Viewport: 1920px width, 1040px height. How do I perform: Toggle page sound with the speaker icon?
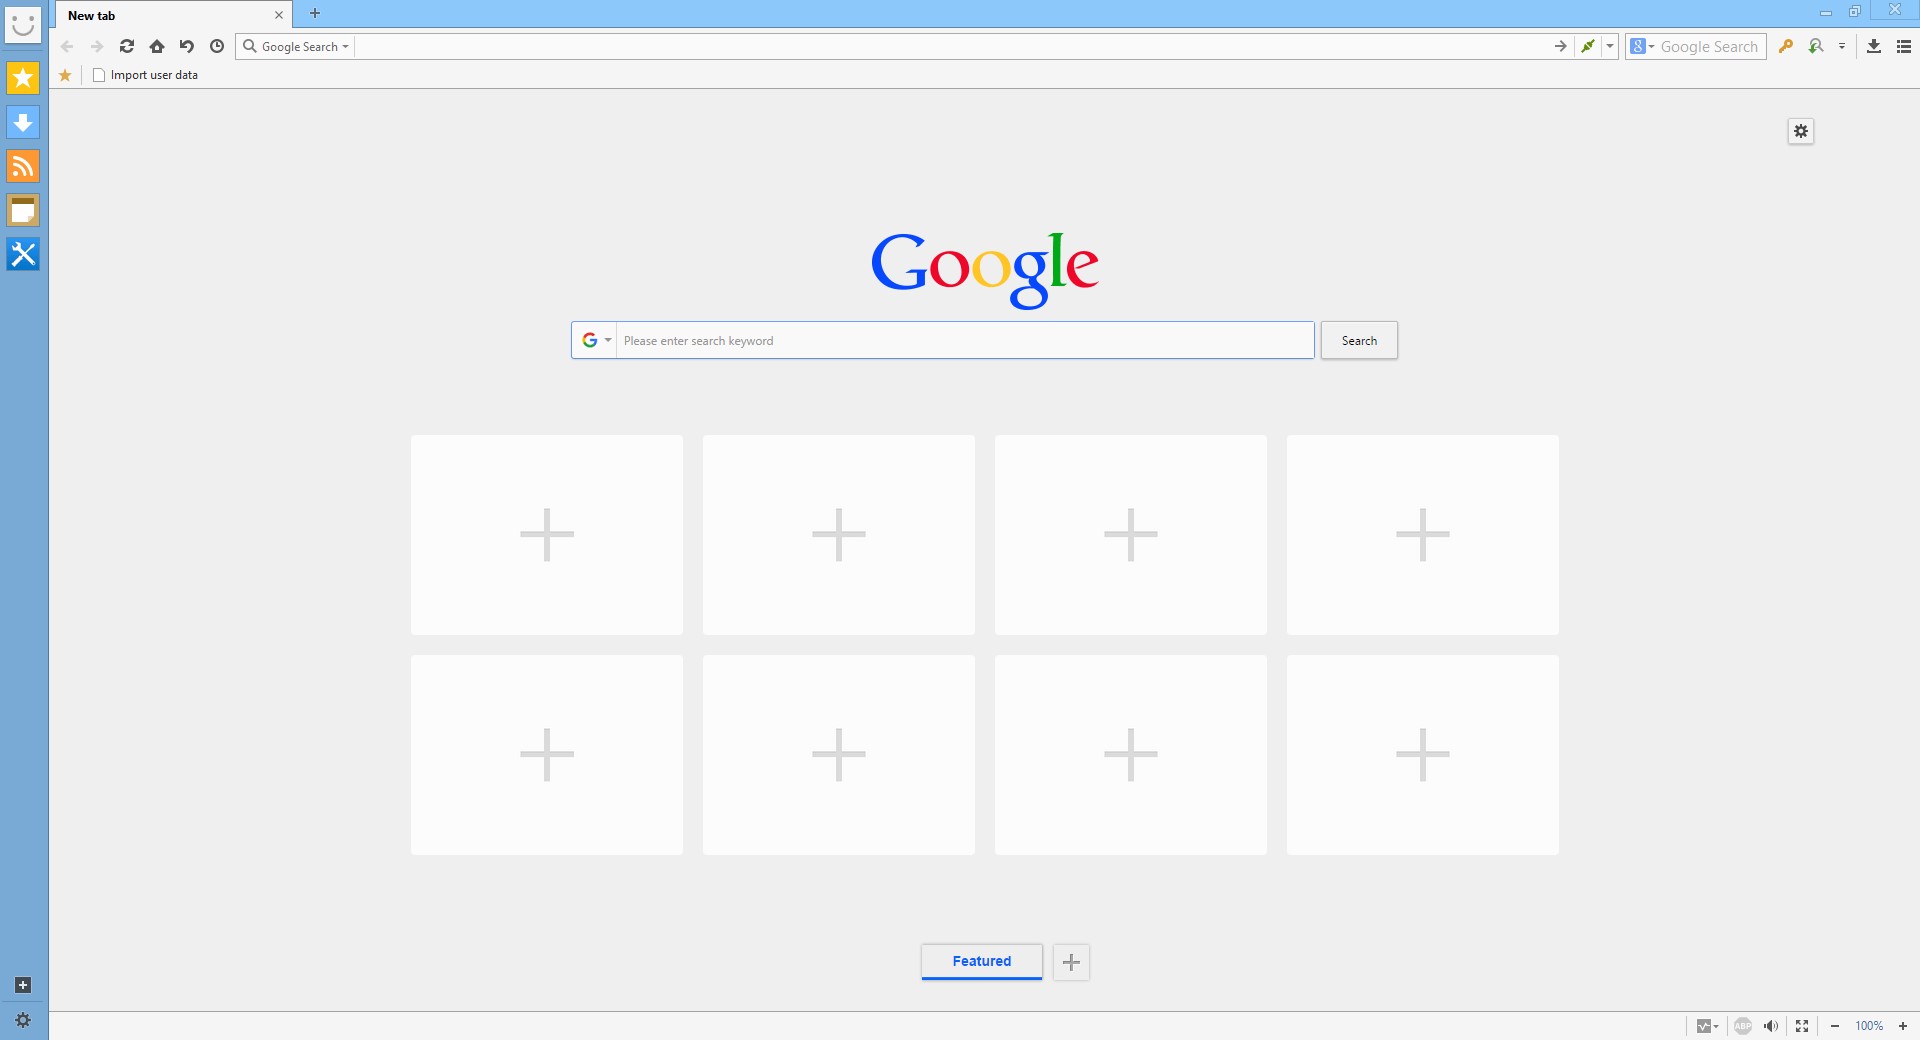[x=1771, y=1026]
